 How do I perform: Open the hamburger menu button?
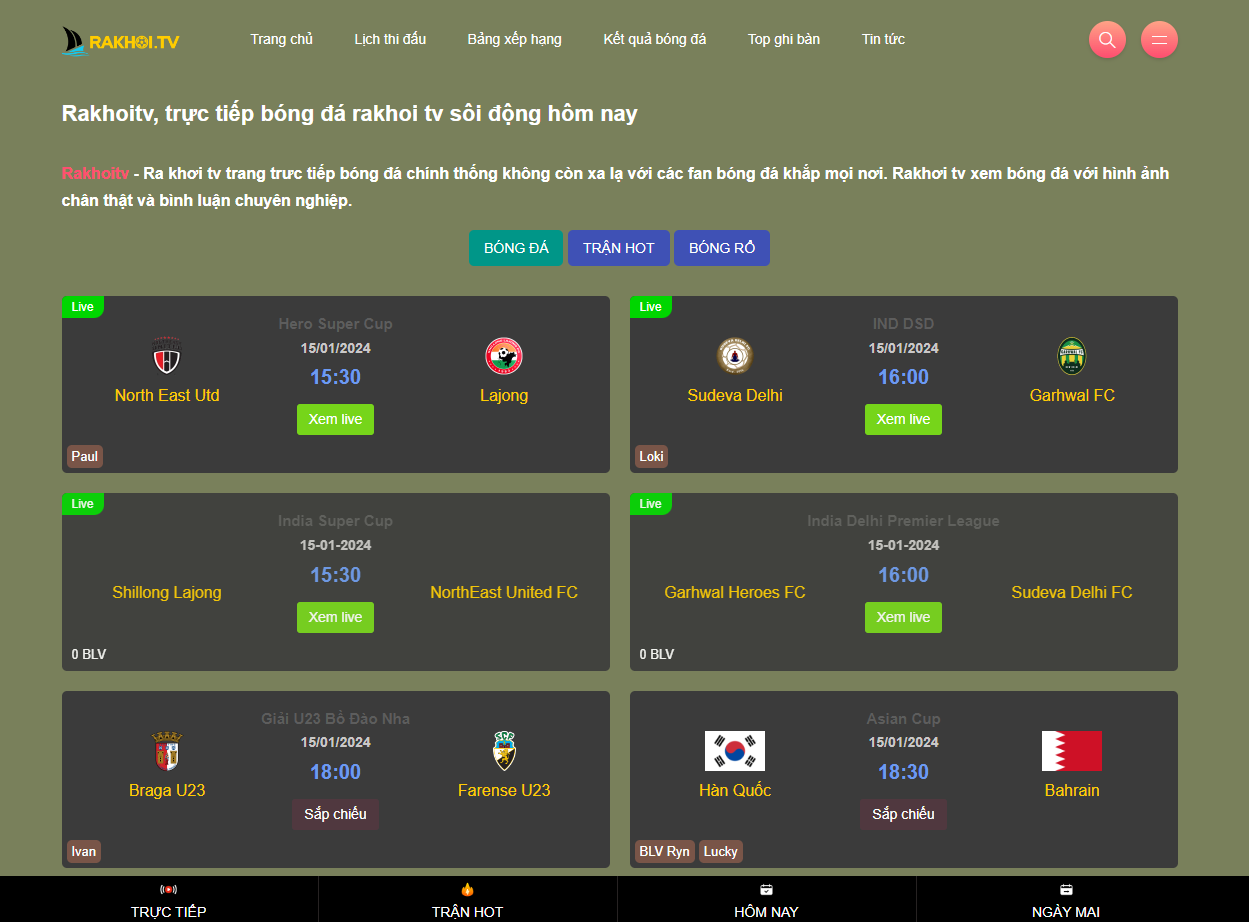1160,40
